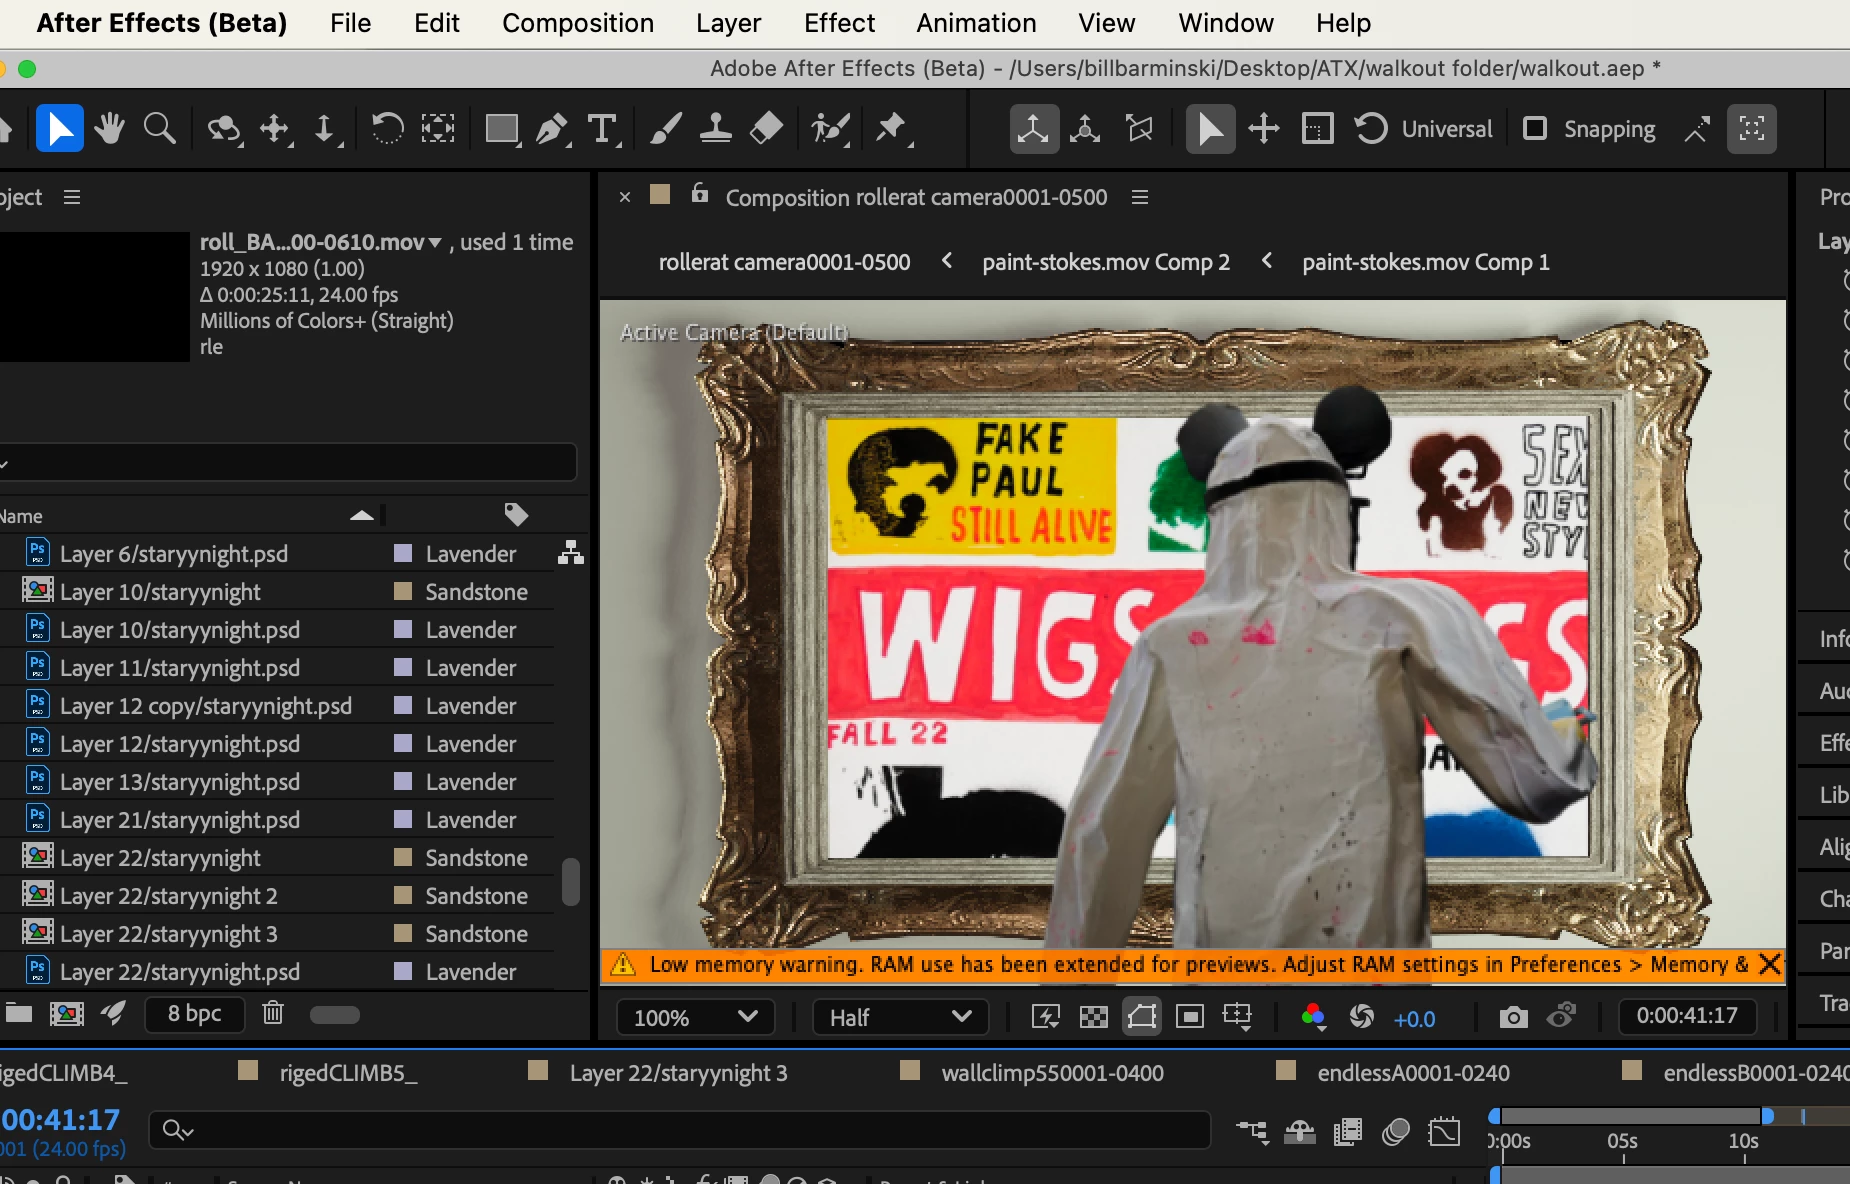Click the rollerat camera0001-0500 breadcrumb
The image size is (1850, 1184).
pos(784,262)
